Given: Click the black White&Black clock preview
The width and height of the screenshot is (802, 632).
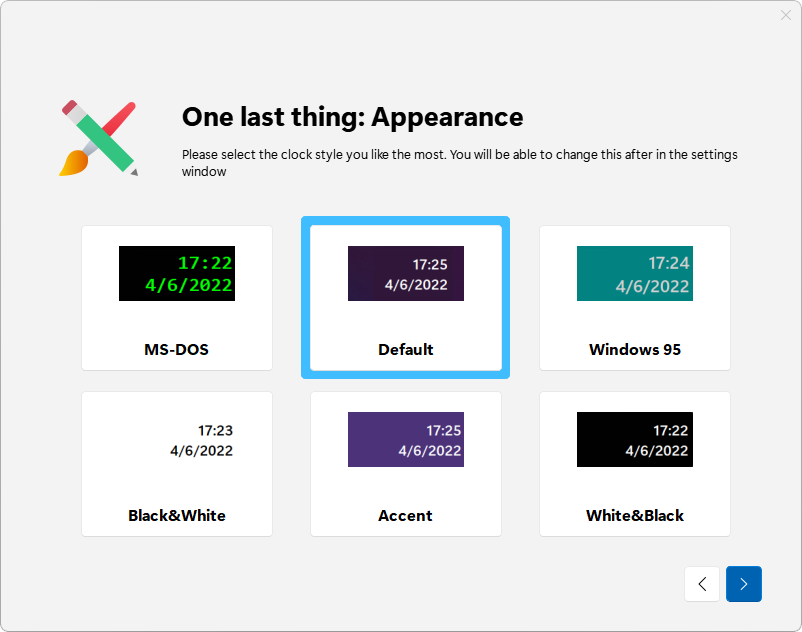Looking at the screenshot, I should [635, 440].
